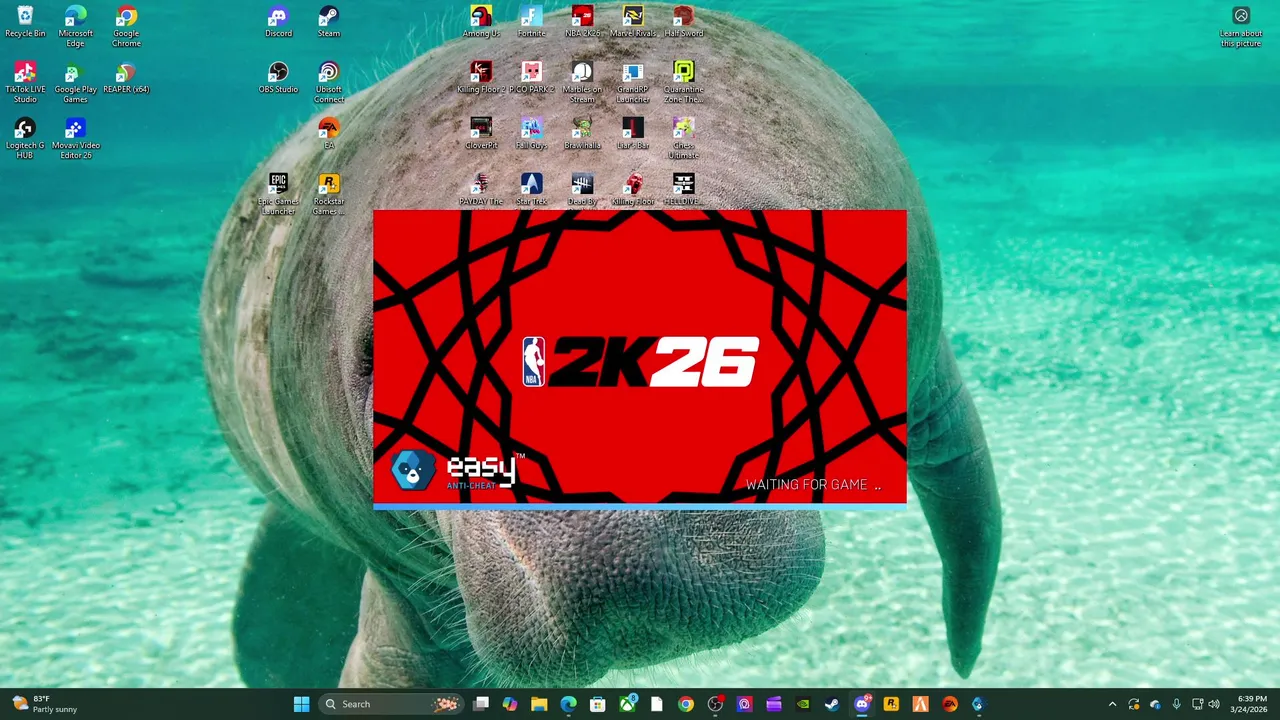Click the taskbar Search box
Image resolution: width=1280 pixels, height=720 pixels.
point(391,704)
